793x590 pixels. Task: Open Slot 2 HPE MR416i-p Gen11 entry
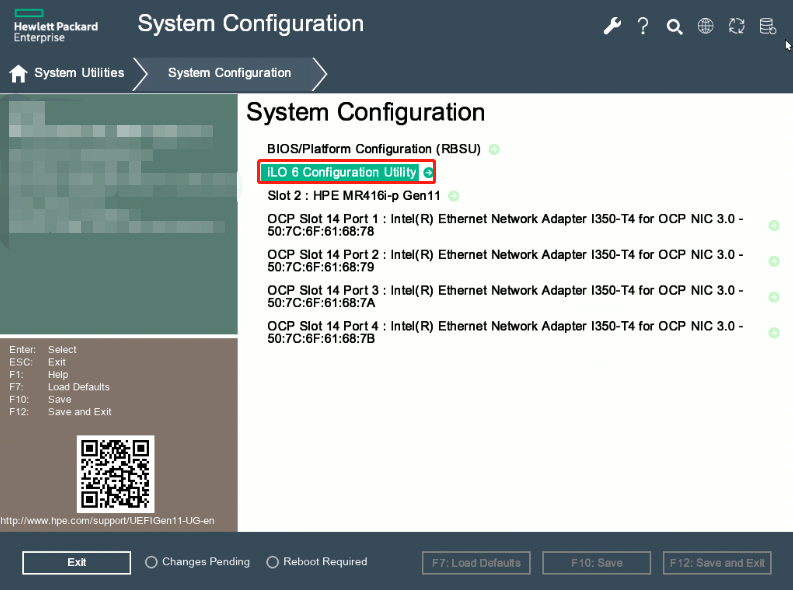(x=353, y=196)
